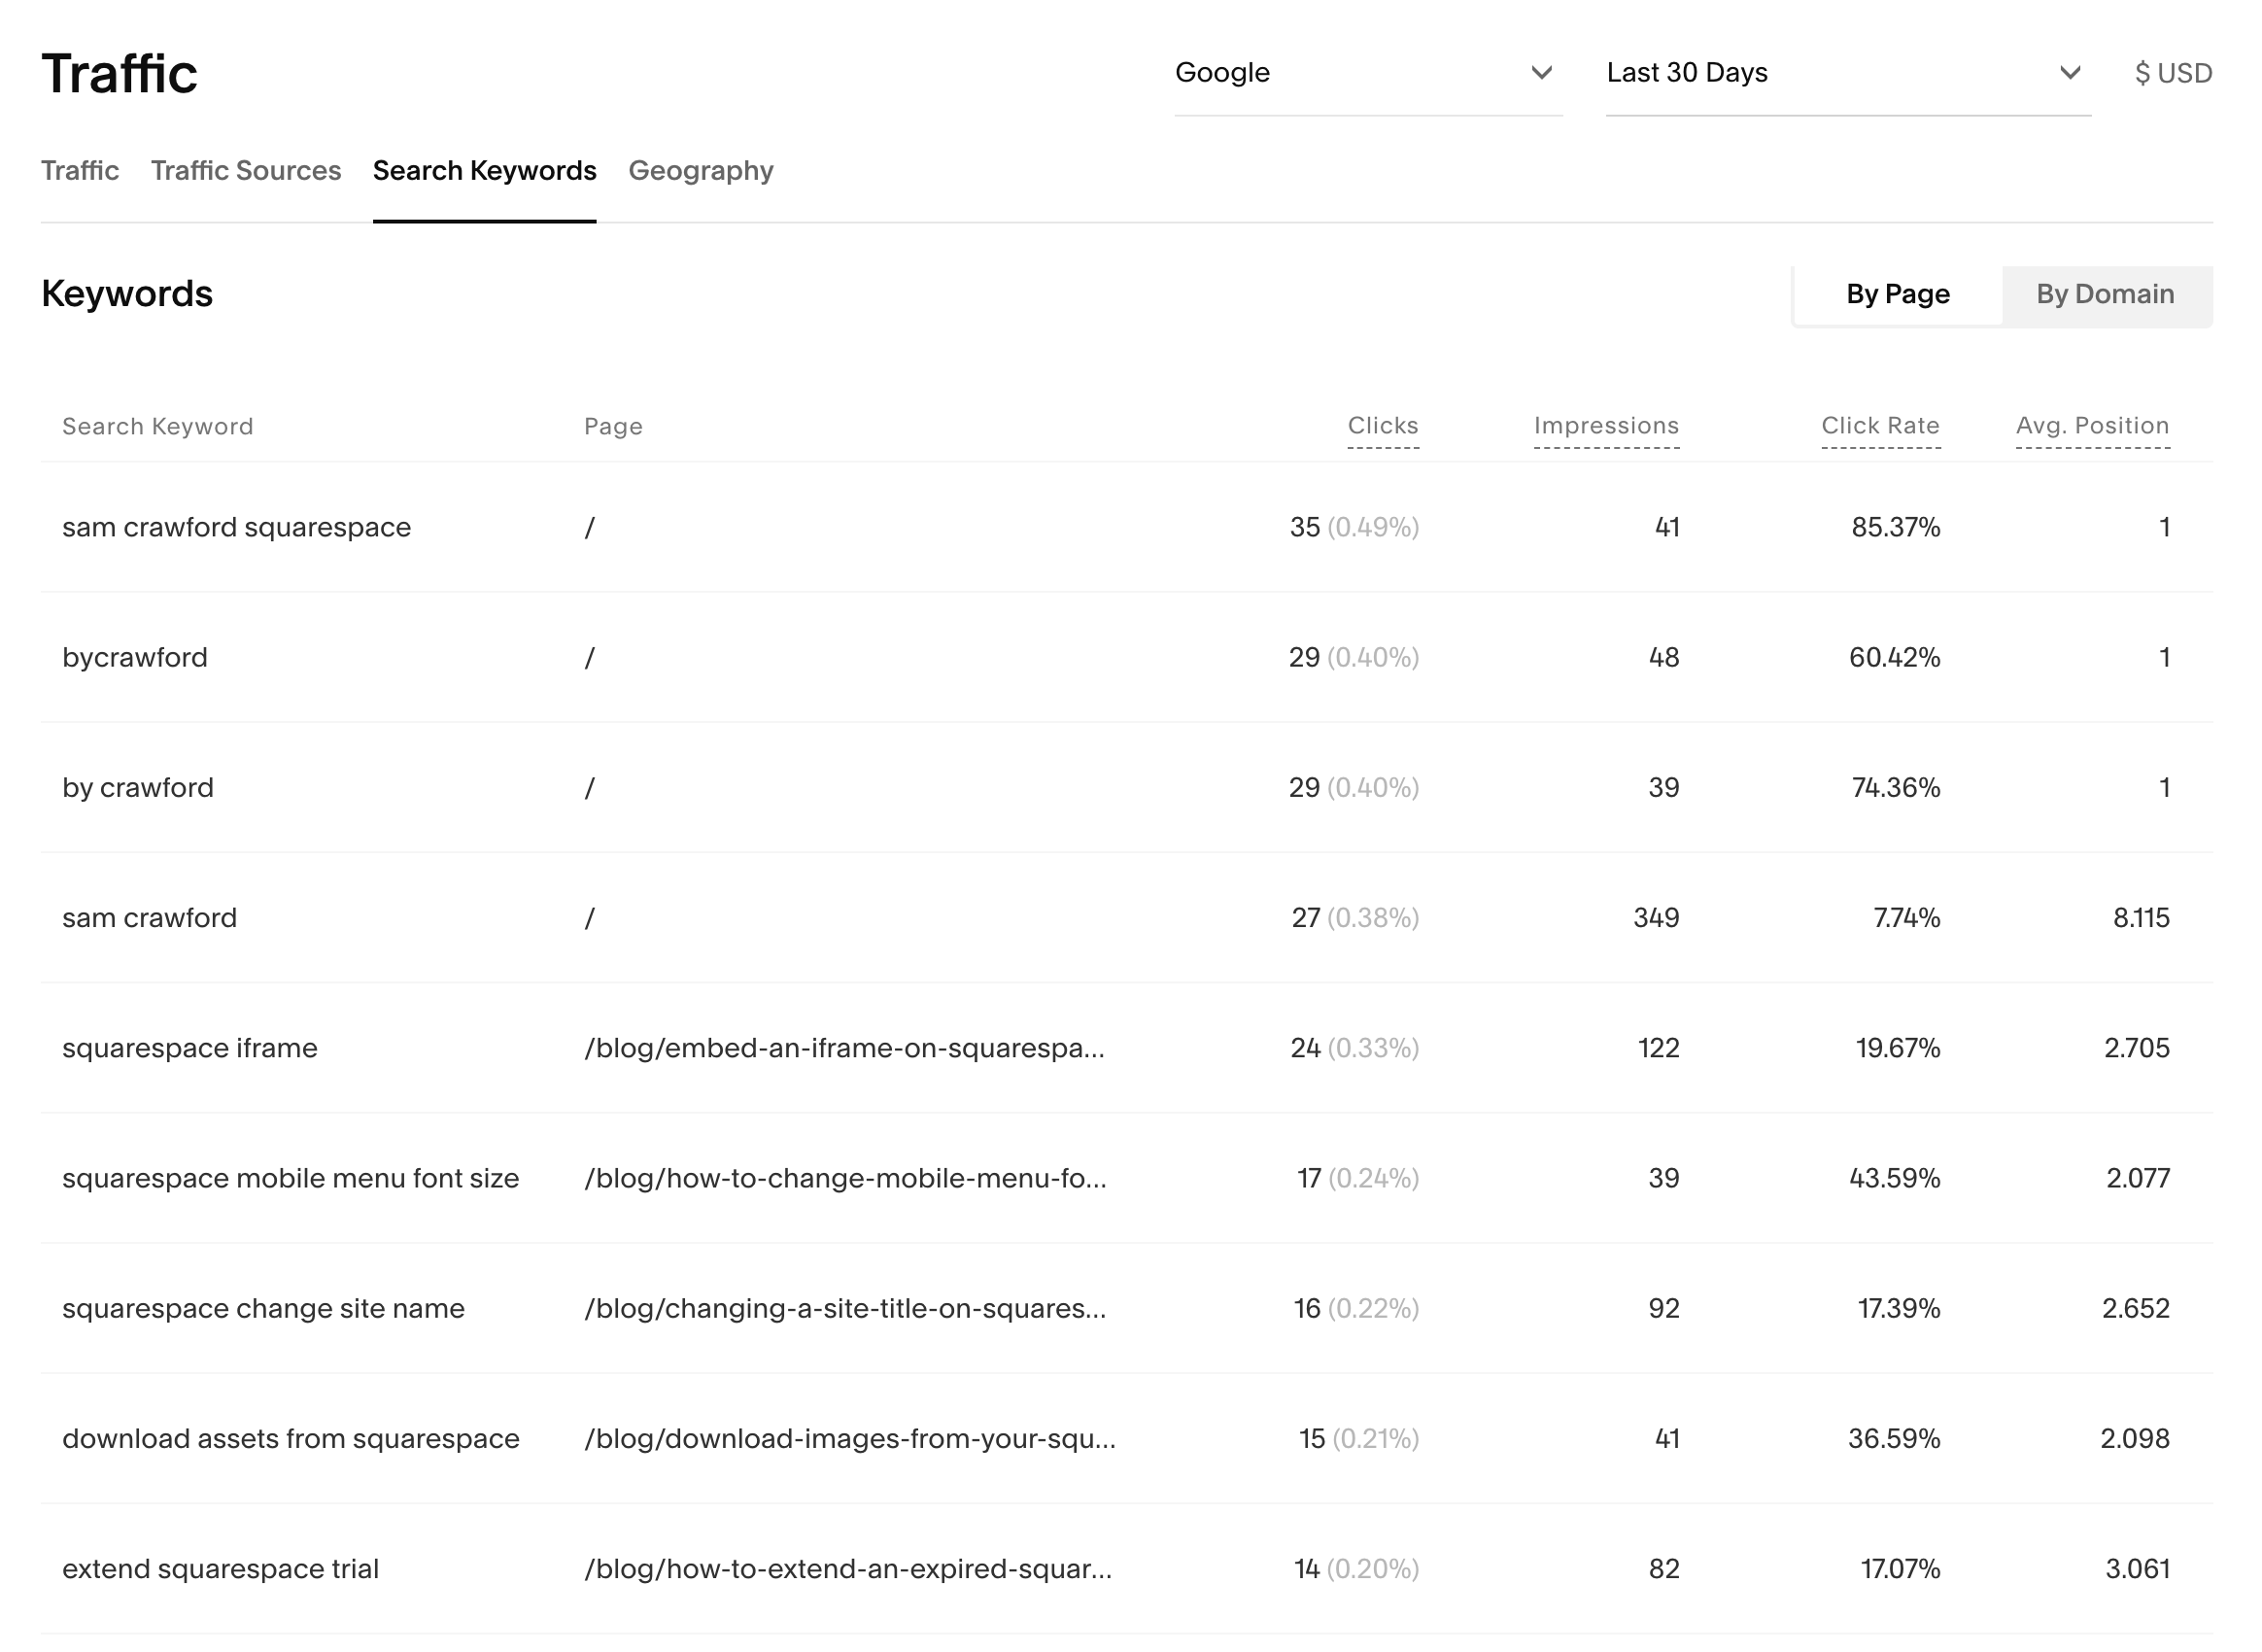Click the 36.59% click rate value
This screenshot has width=2262, height=1652.
pyautogui.click(x=1894, y=1439)
